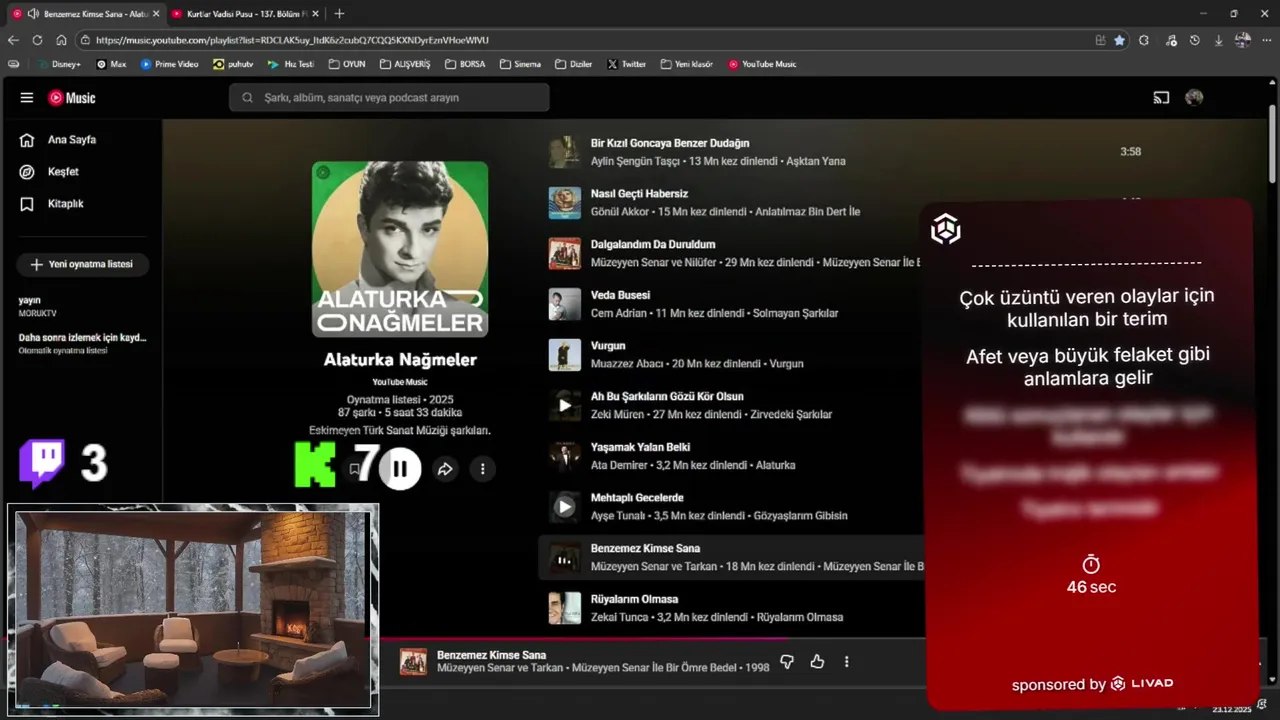Open artist link Muazzez Abacı
The height and width of the screenshot is (720, 1280).
point(626,364)
